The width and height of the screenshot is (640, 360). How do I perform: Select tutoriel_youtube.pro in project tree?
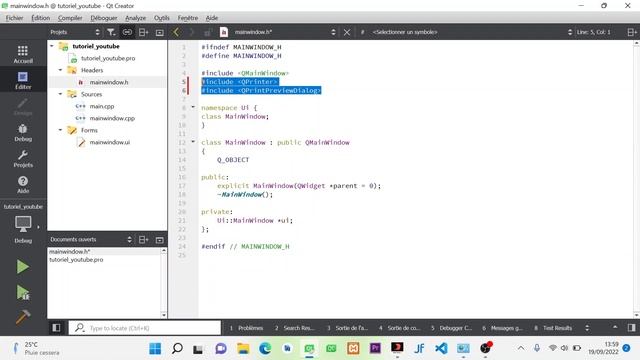108,58
